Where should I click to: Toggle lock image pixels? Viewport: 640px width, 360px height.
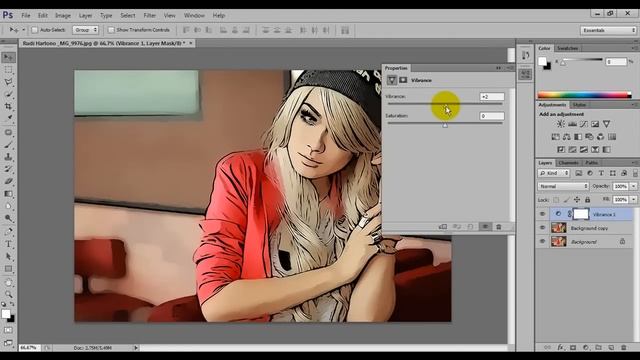coord(567,200)
